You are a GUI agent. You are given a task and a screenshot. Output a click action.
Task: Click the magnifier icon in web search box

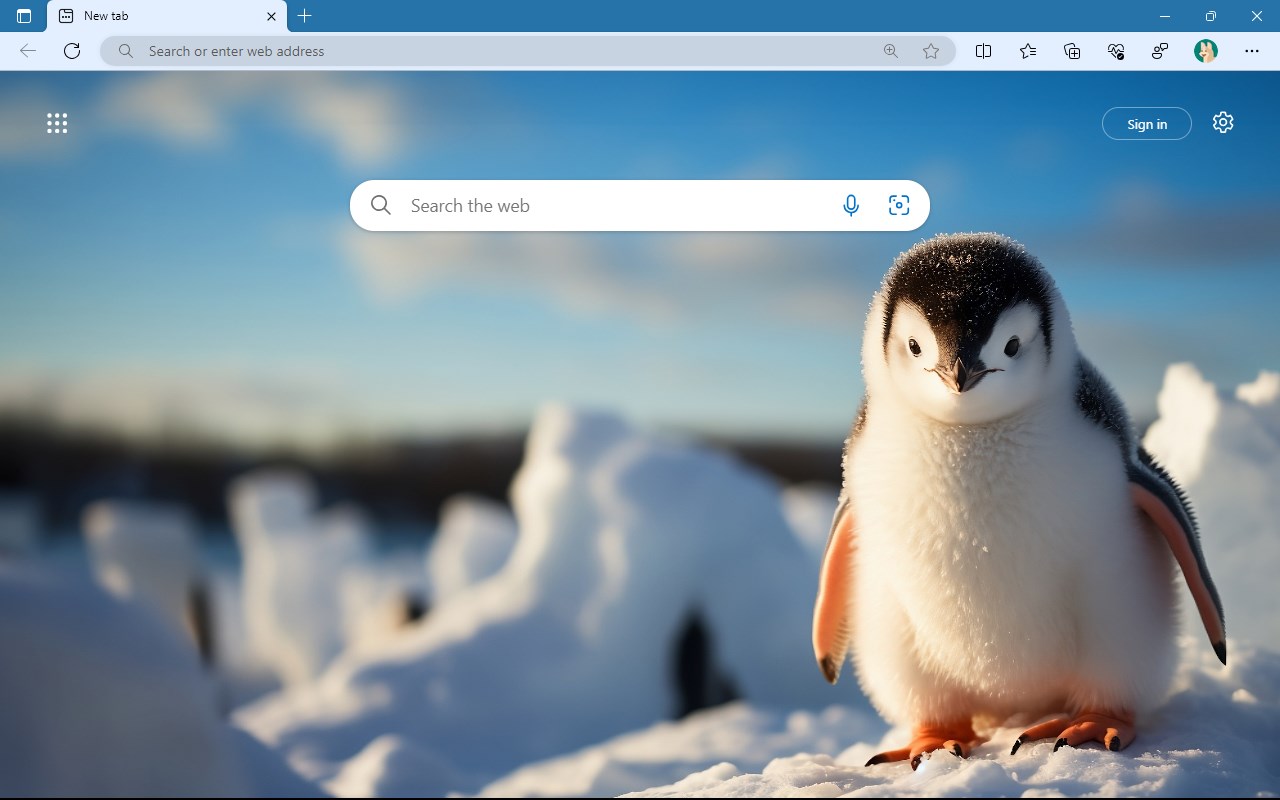coord(381,205)
